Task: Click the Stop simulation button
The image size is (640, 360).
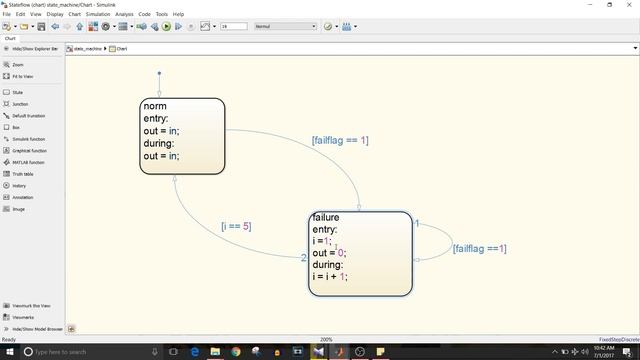Action: point(191,27)
